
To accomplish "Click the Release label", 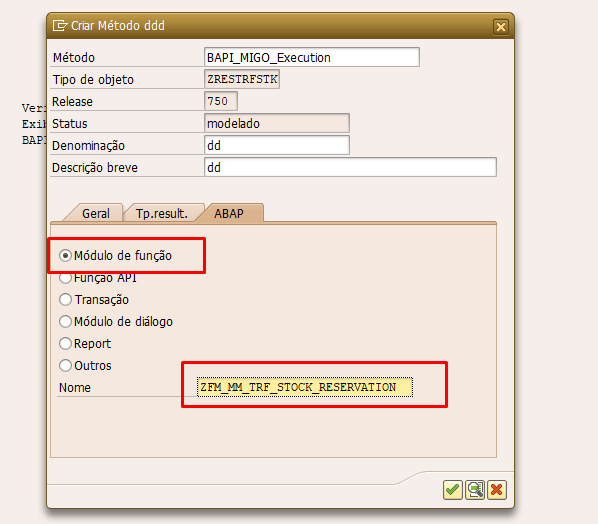I will [72, 101].
